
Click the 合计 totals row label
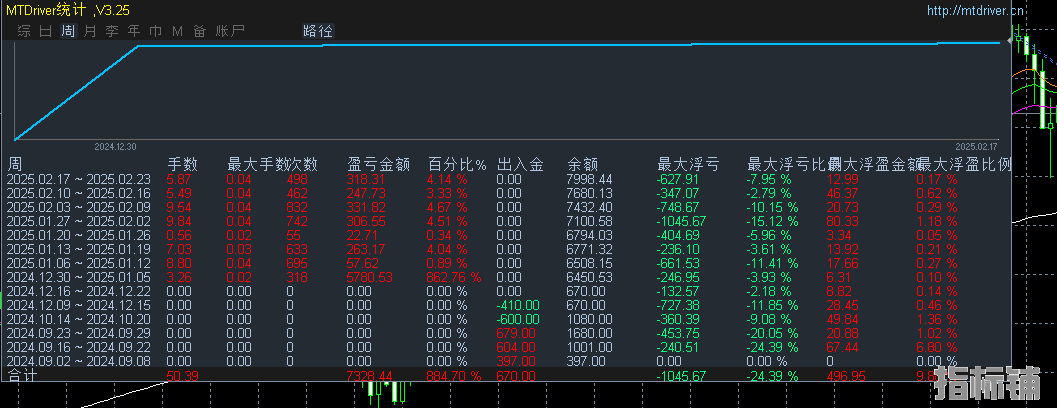20,375
